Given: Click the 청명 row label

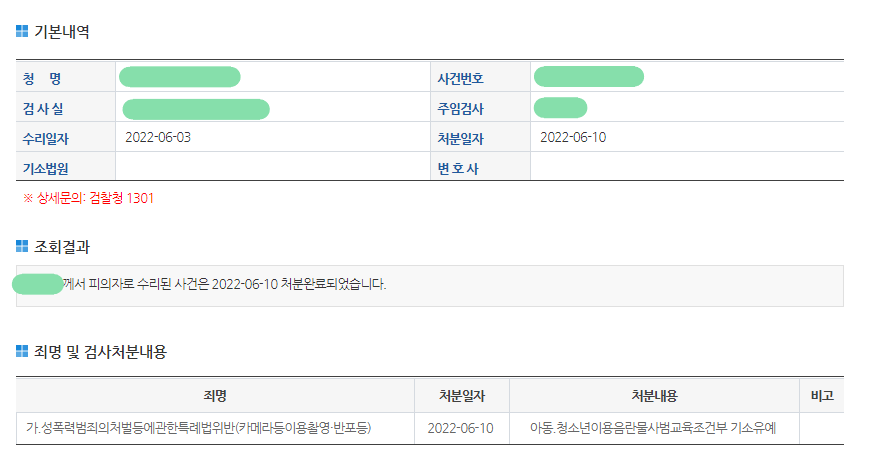Looking at the screenshot, I should click(x=42, y=78).
